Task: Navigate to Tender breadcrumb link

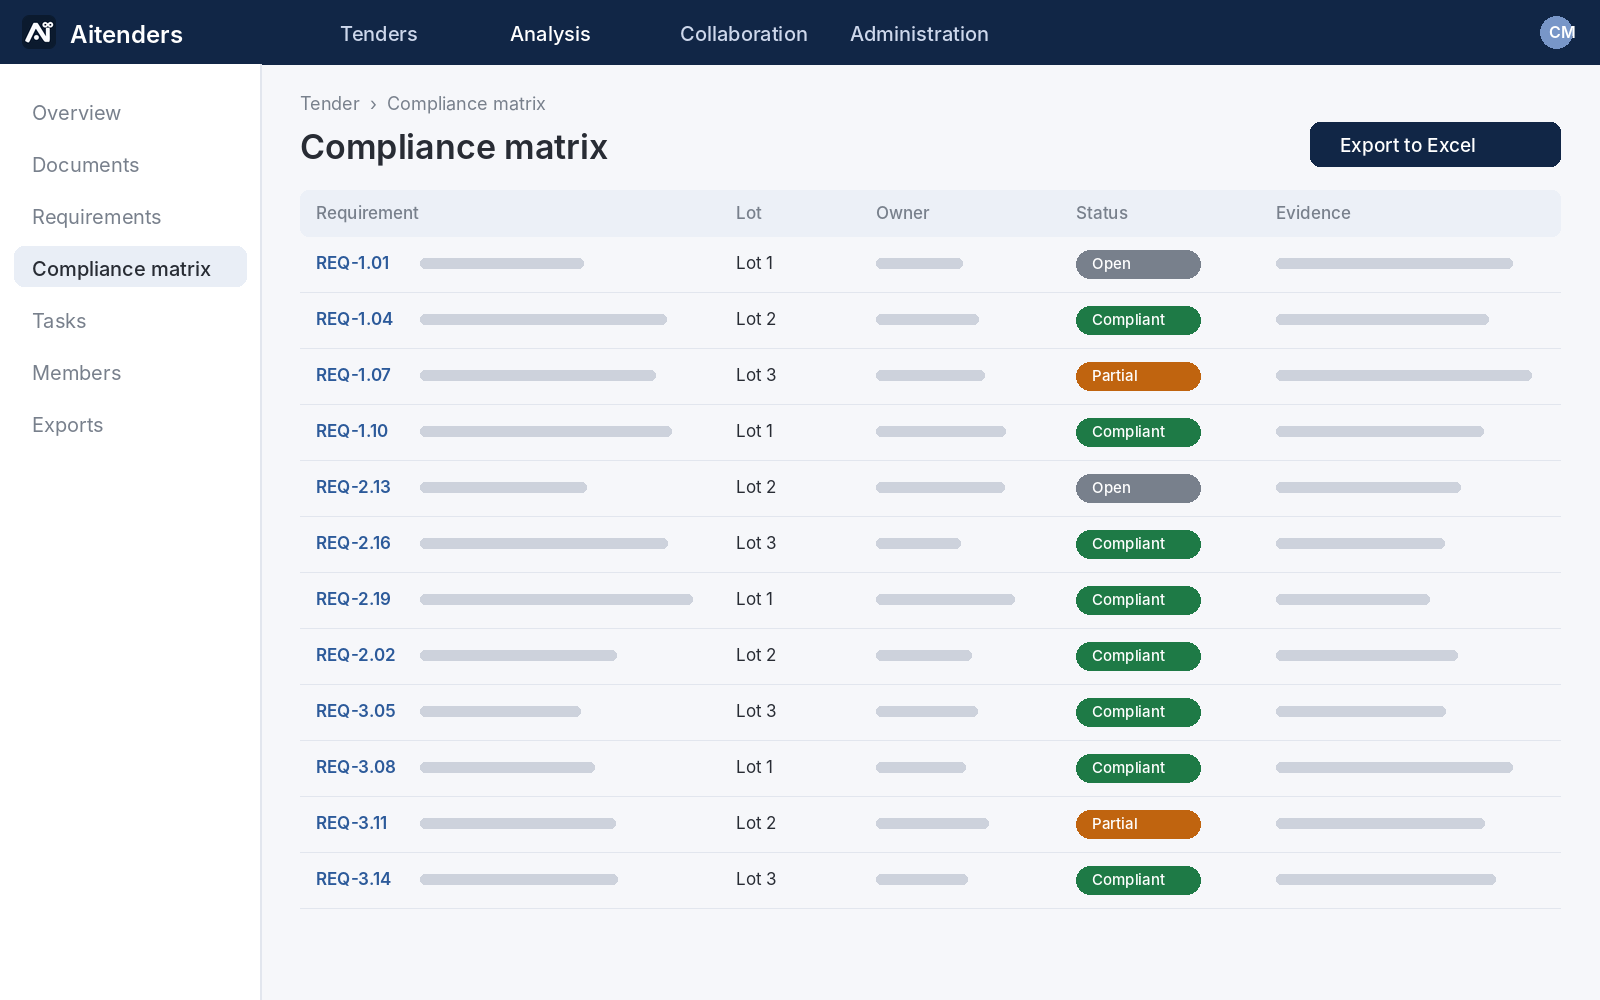Action: click(330, 104)
